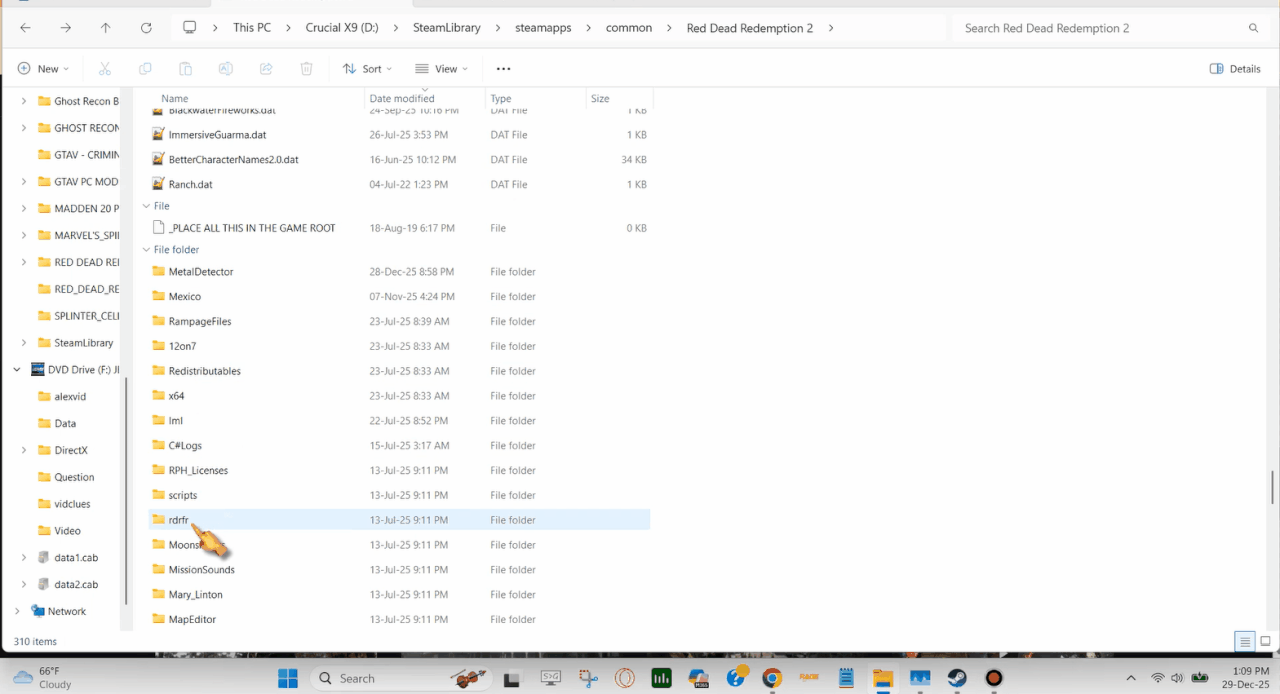Collapse the File group header
The width and height of the screenshot is (1280, 694).
click(146, 206)
